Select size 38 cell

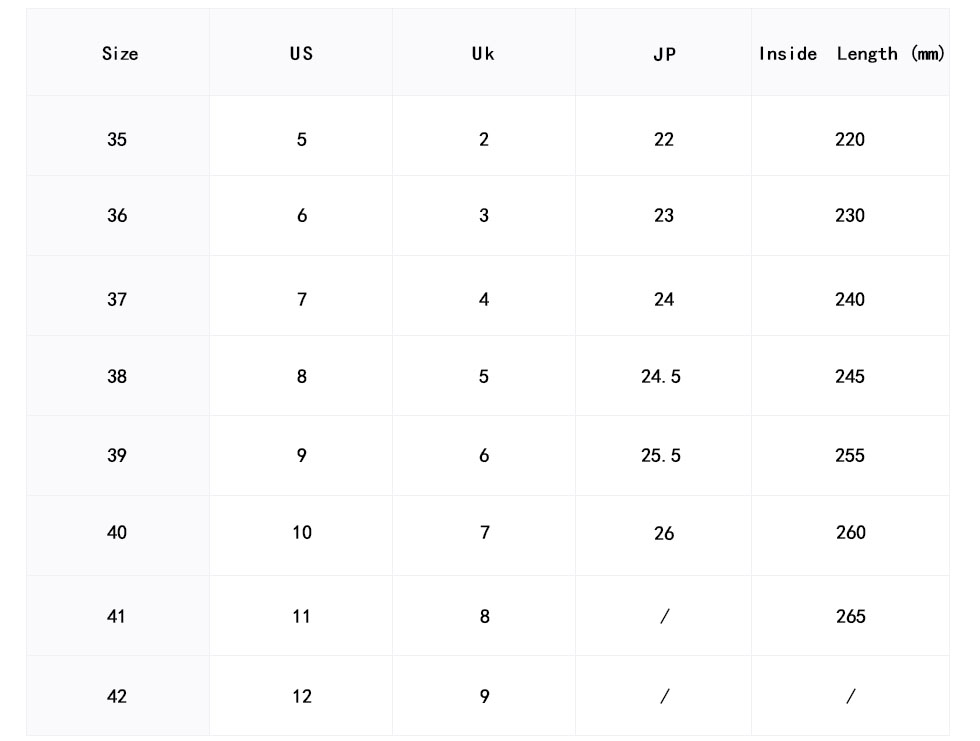117,377
